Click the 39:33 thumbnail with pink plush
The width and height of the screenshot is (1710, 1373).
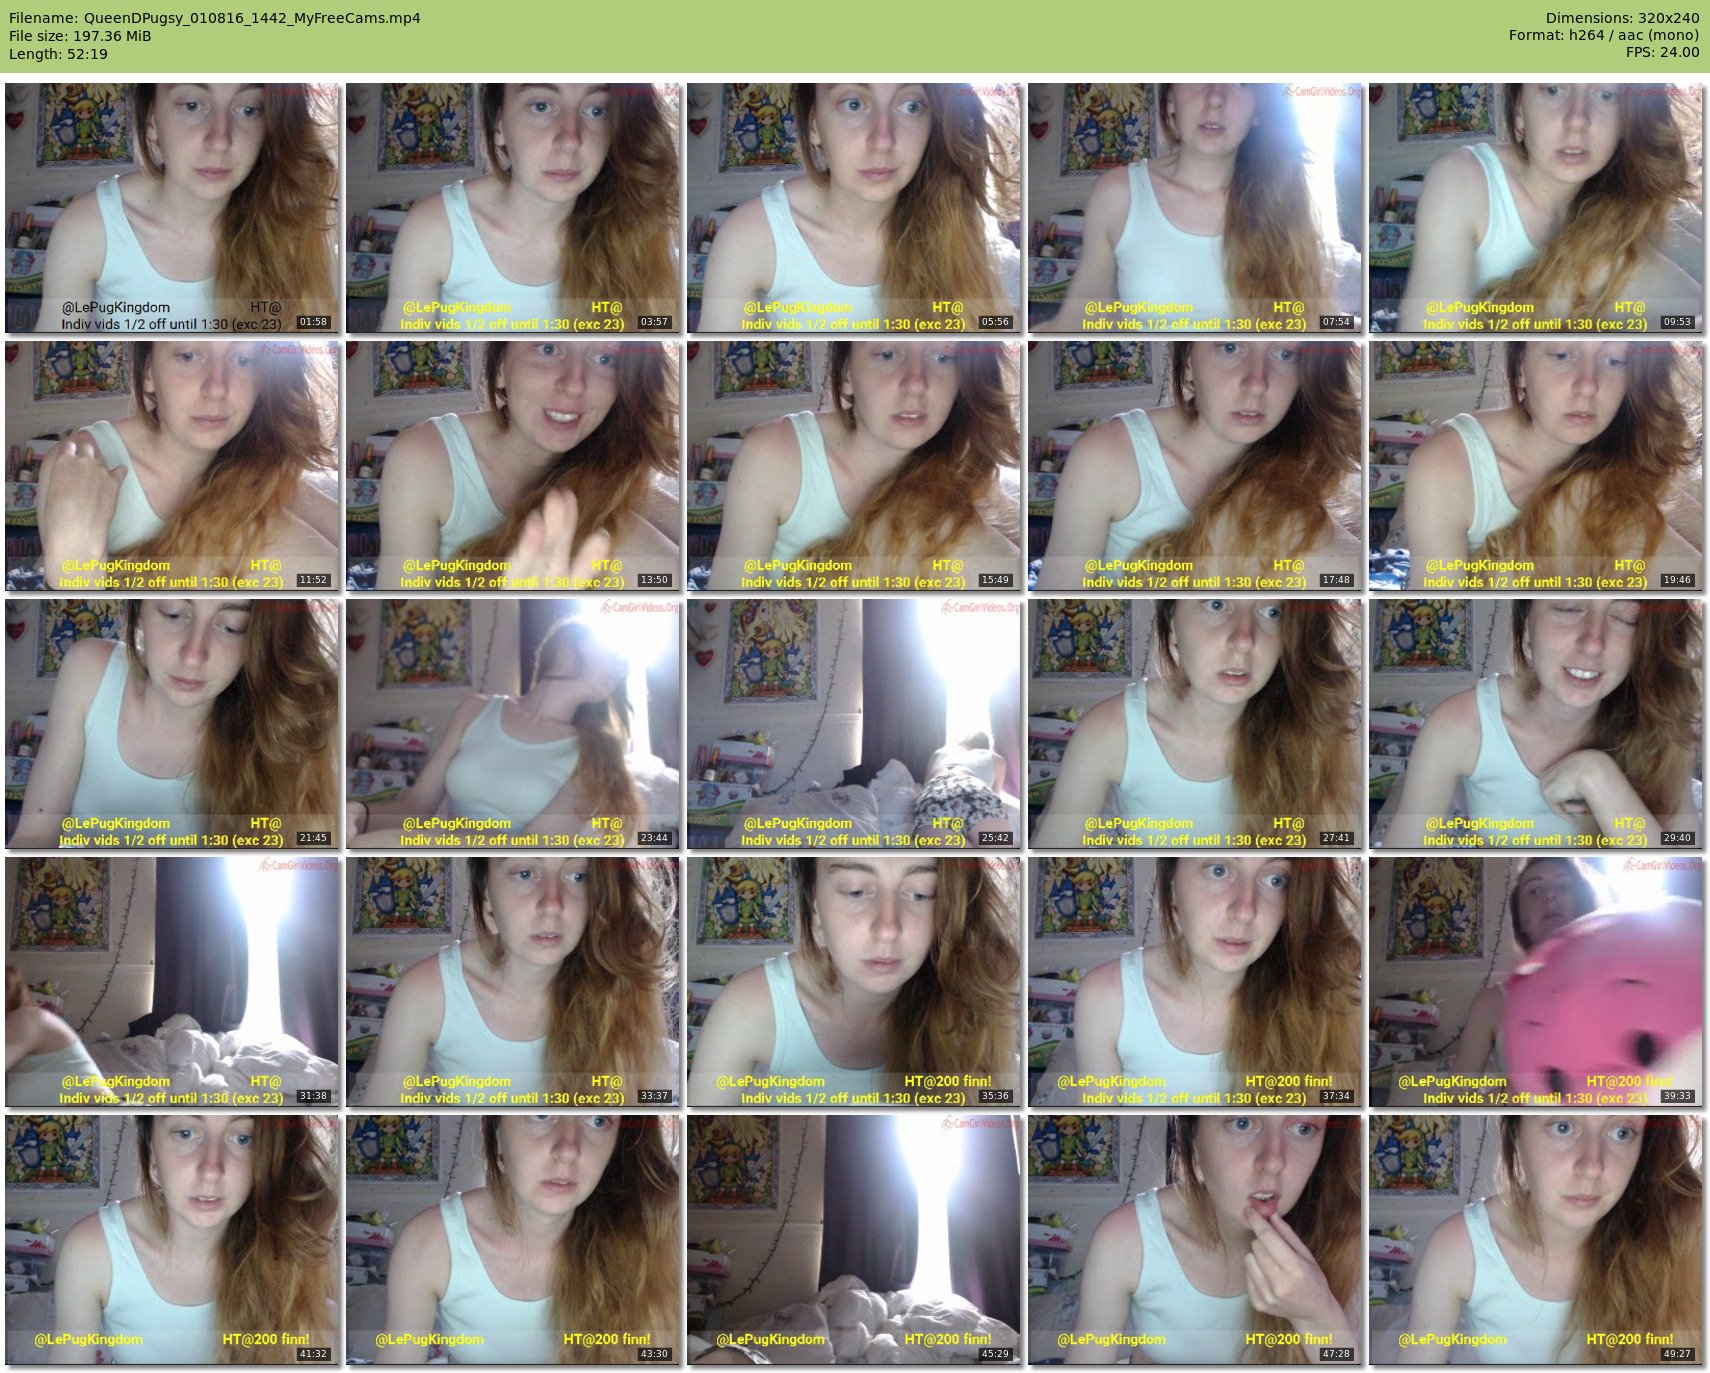[x=1536, y=982]
